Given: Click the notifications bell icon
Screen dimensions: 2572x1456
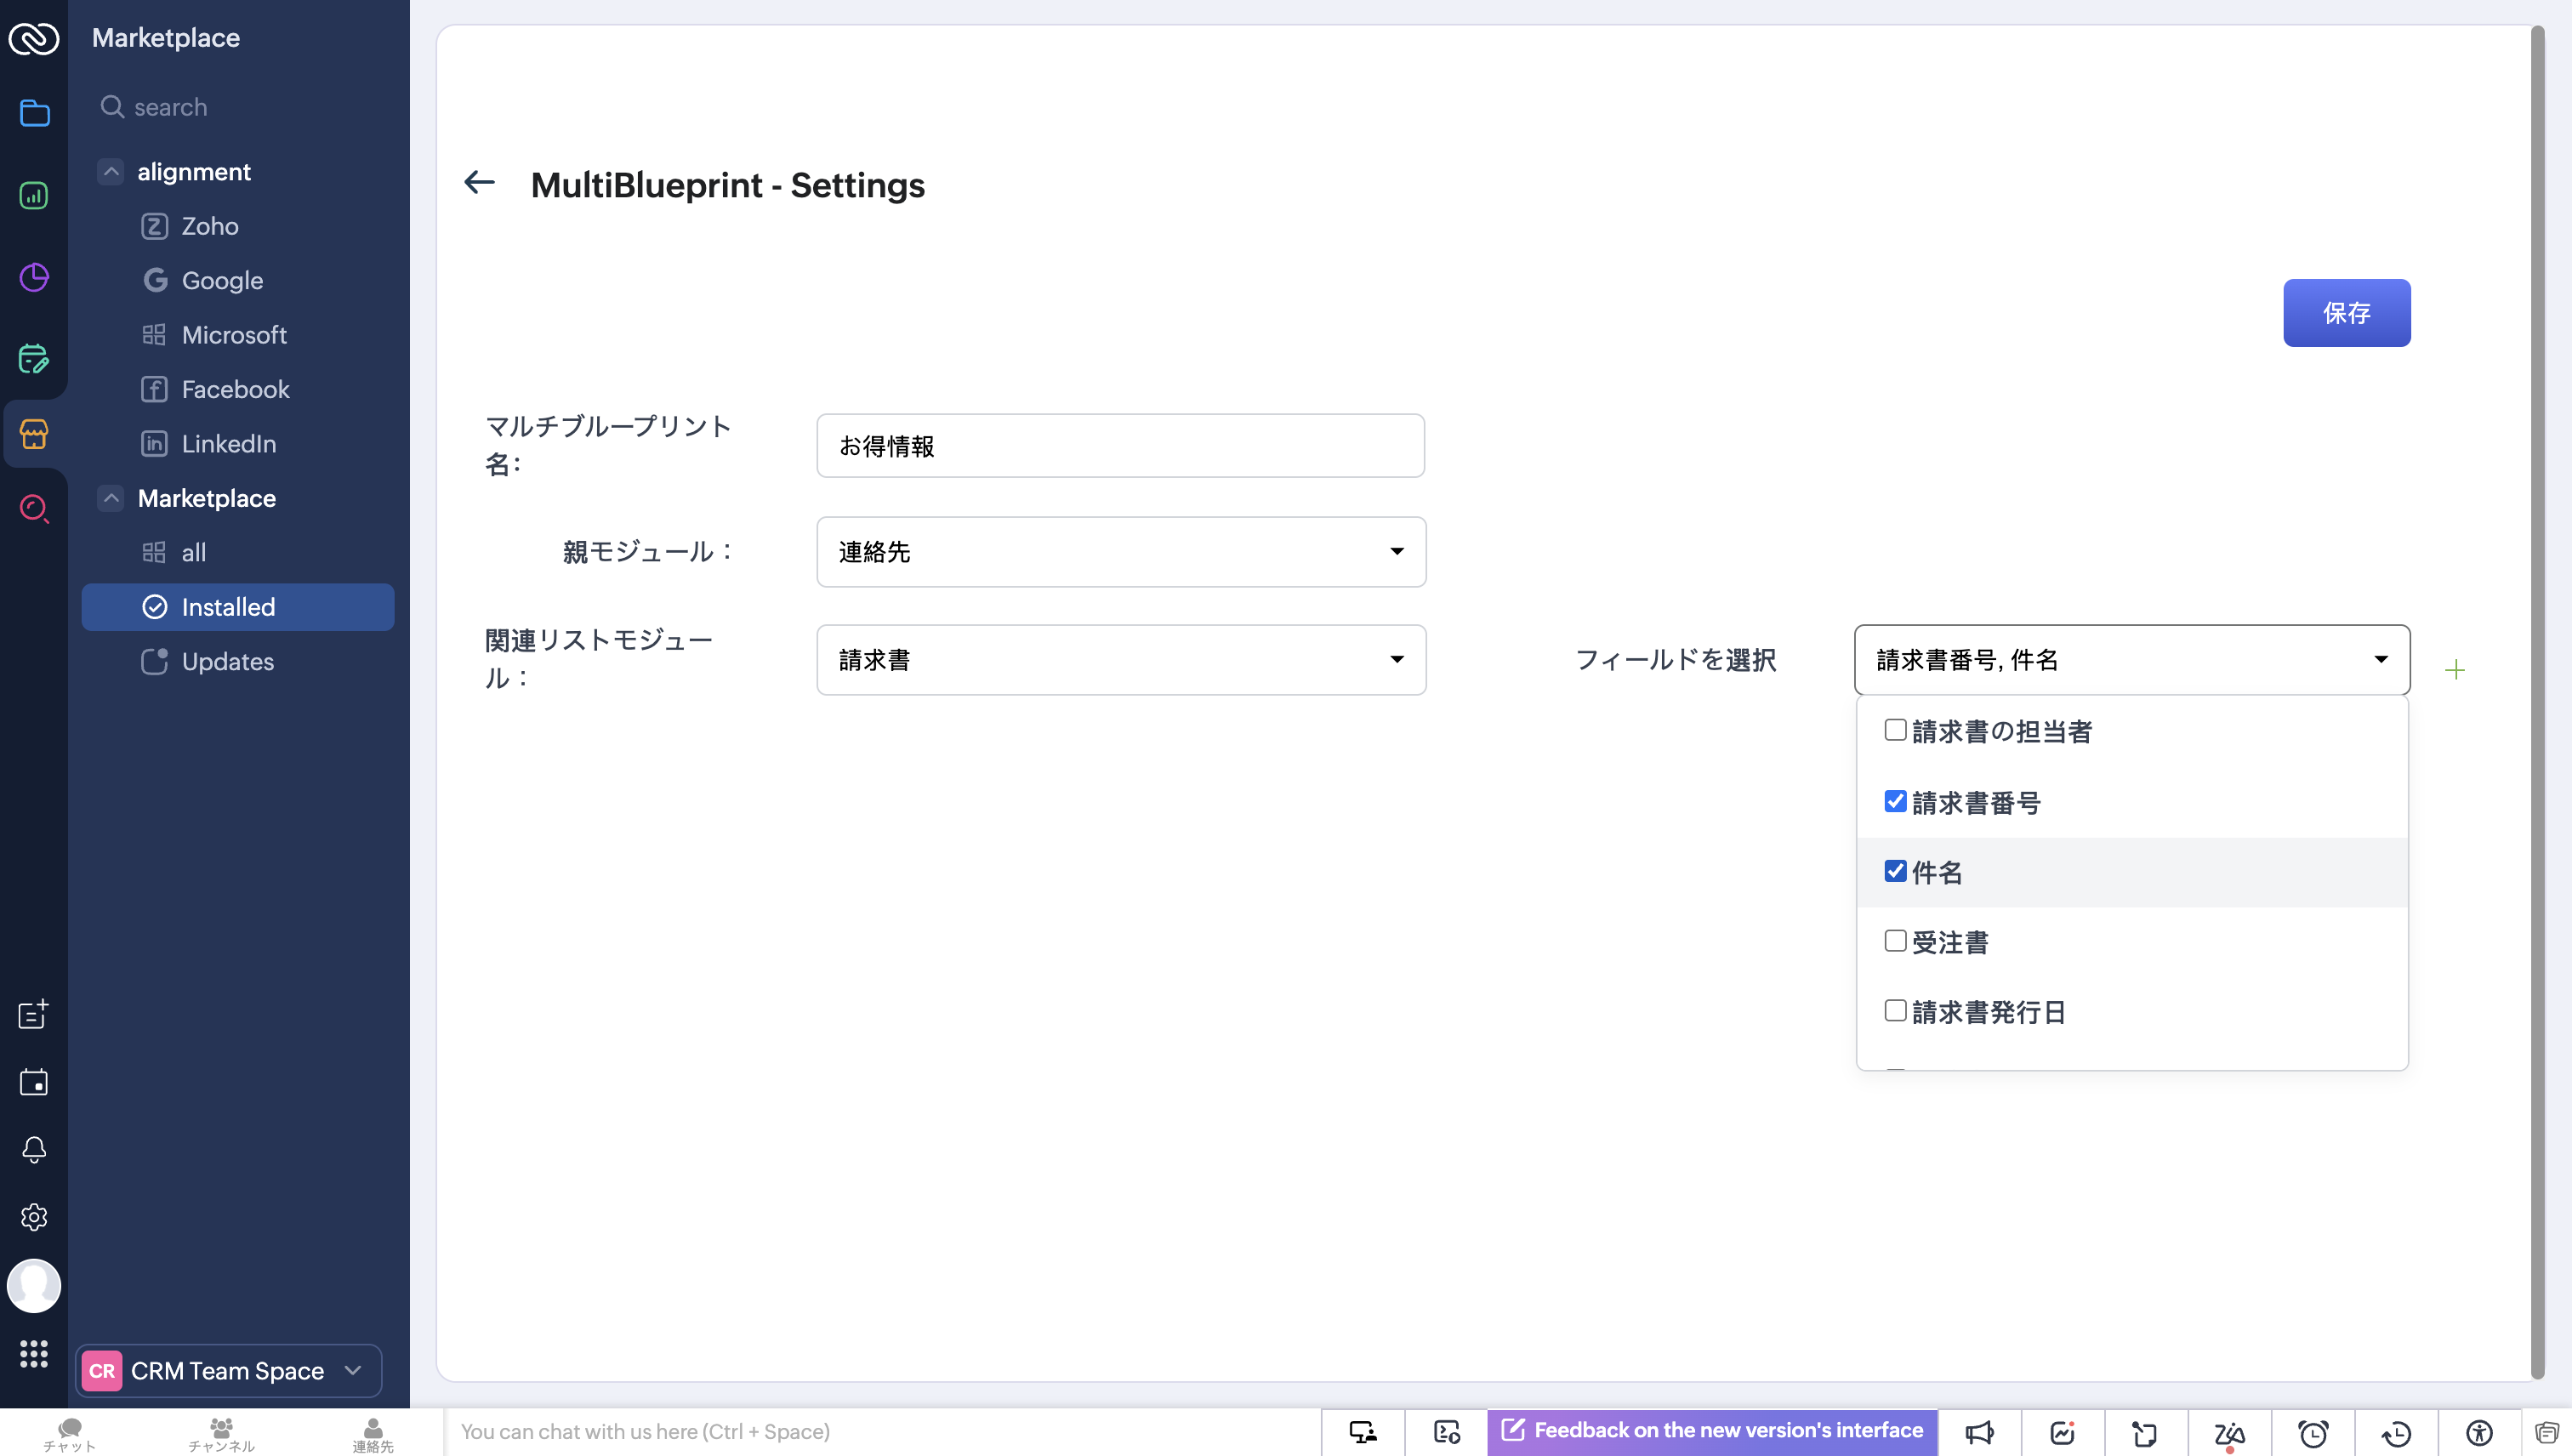Looking at the screenshot, I should click(x=34, y=1150).
